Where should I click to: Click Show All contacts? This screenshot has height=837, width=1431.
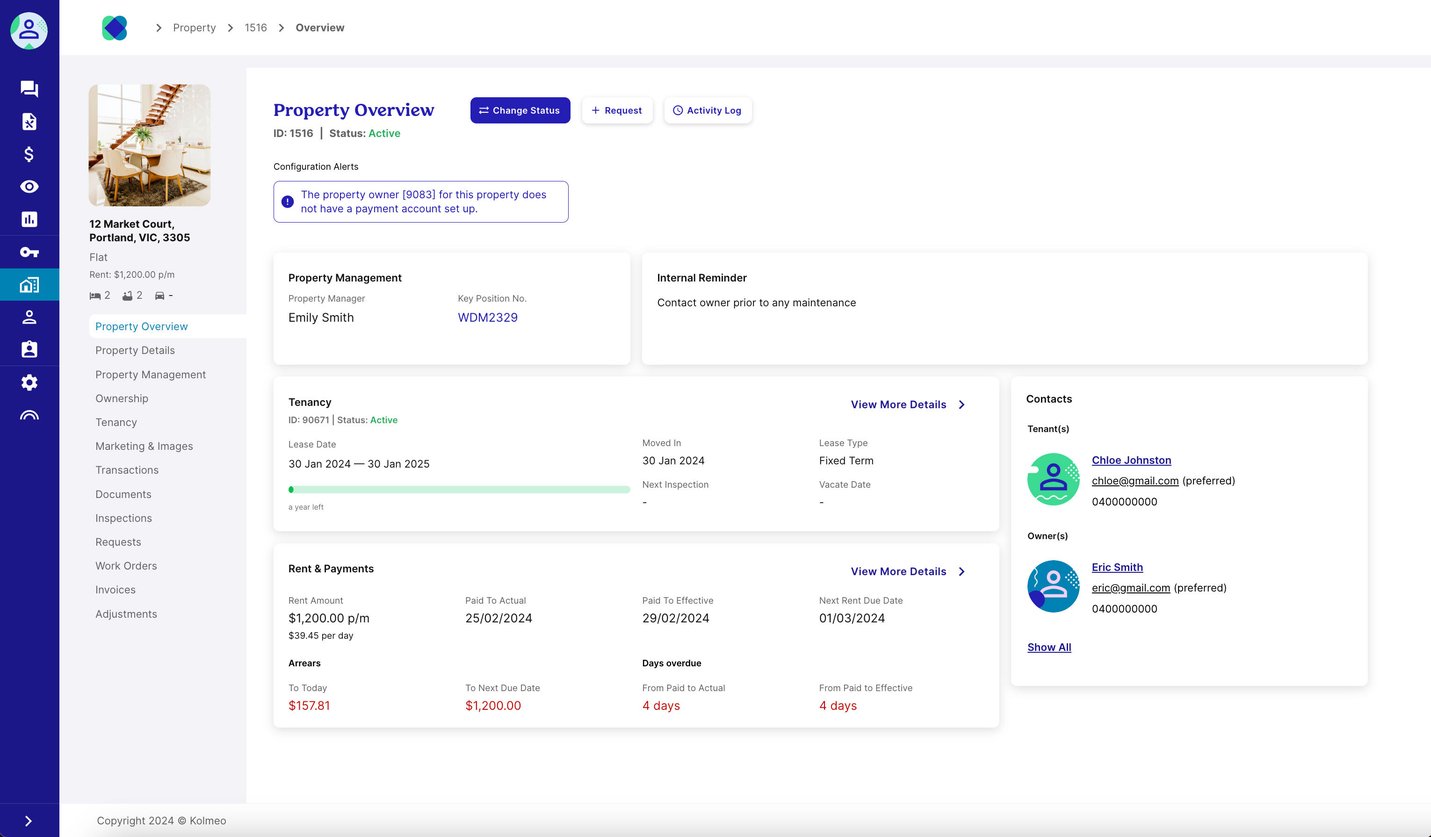tap(1049, 647)
